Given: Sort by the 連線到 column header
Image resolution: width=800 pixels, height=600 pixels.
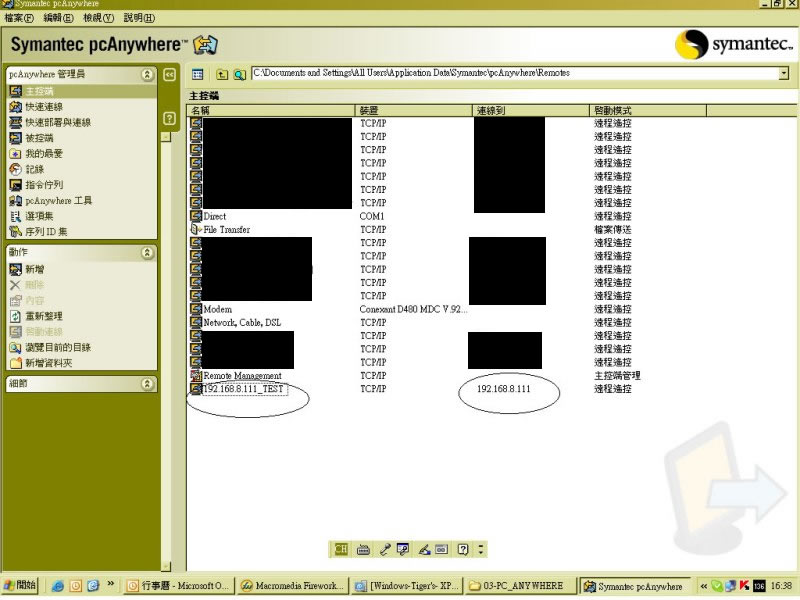Looking at the screenshot, I should (x=531, y=111).
